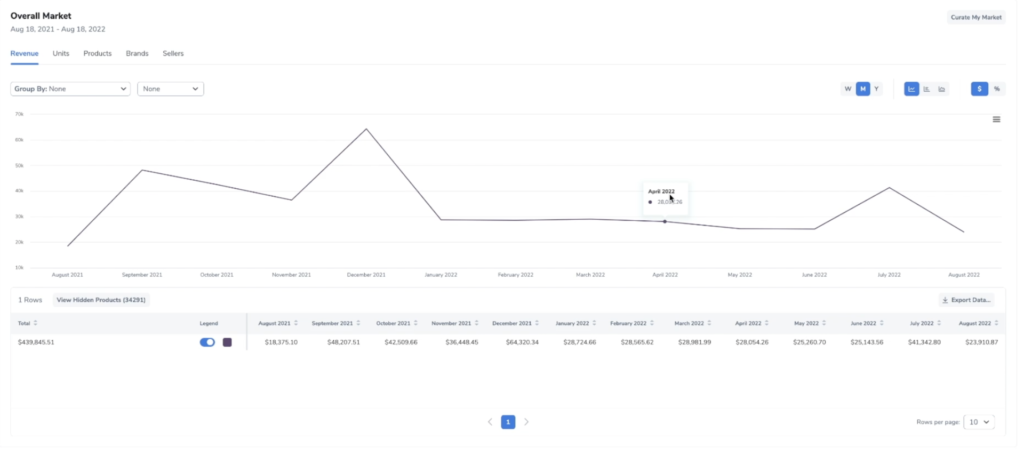Click the purple legend color swatch
This screenshot has width=1024, height=456.
[227, 342]
